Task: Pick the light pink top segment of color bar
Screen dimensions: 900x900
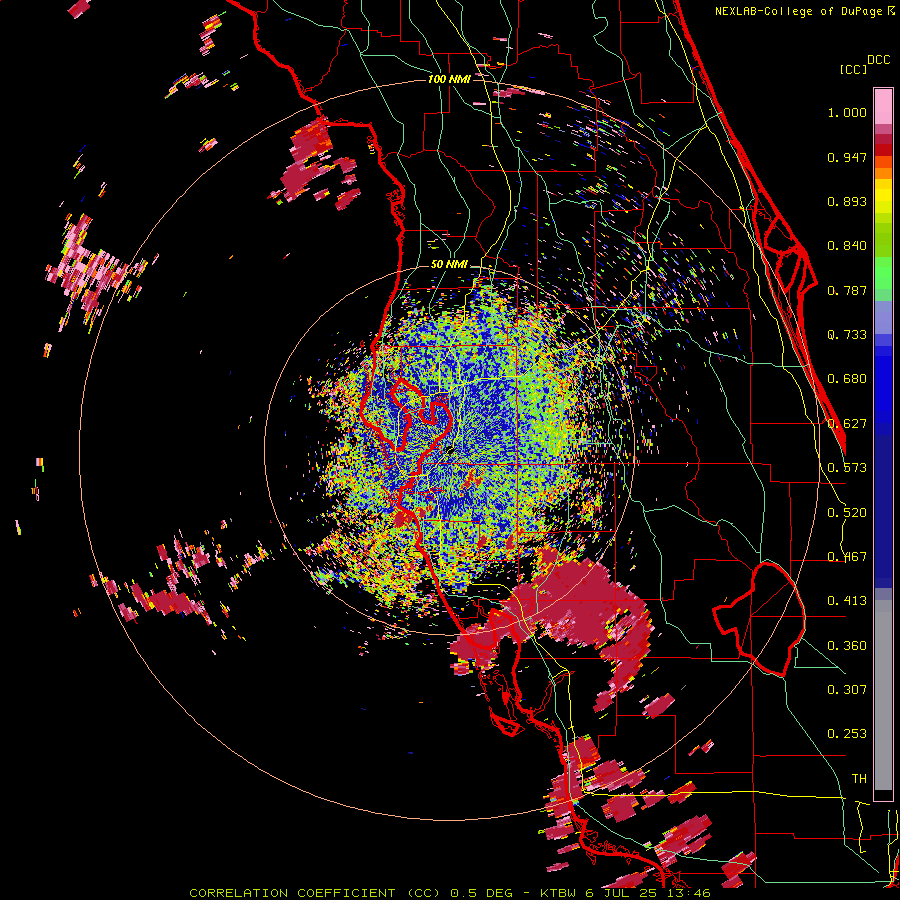Action: coord(883,106)
